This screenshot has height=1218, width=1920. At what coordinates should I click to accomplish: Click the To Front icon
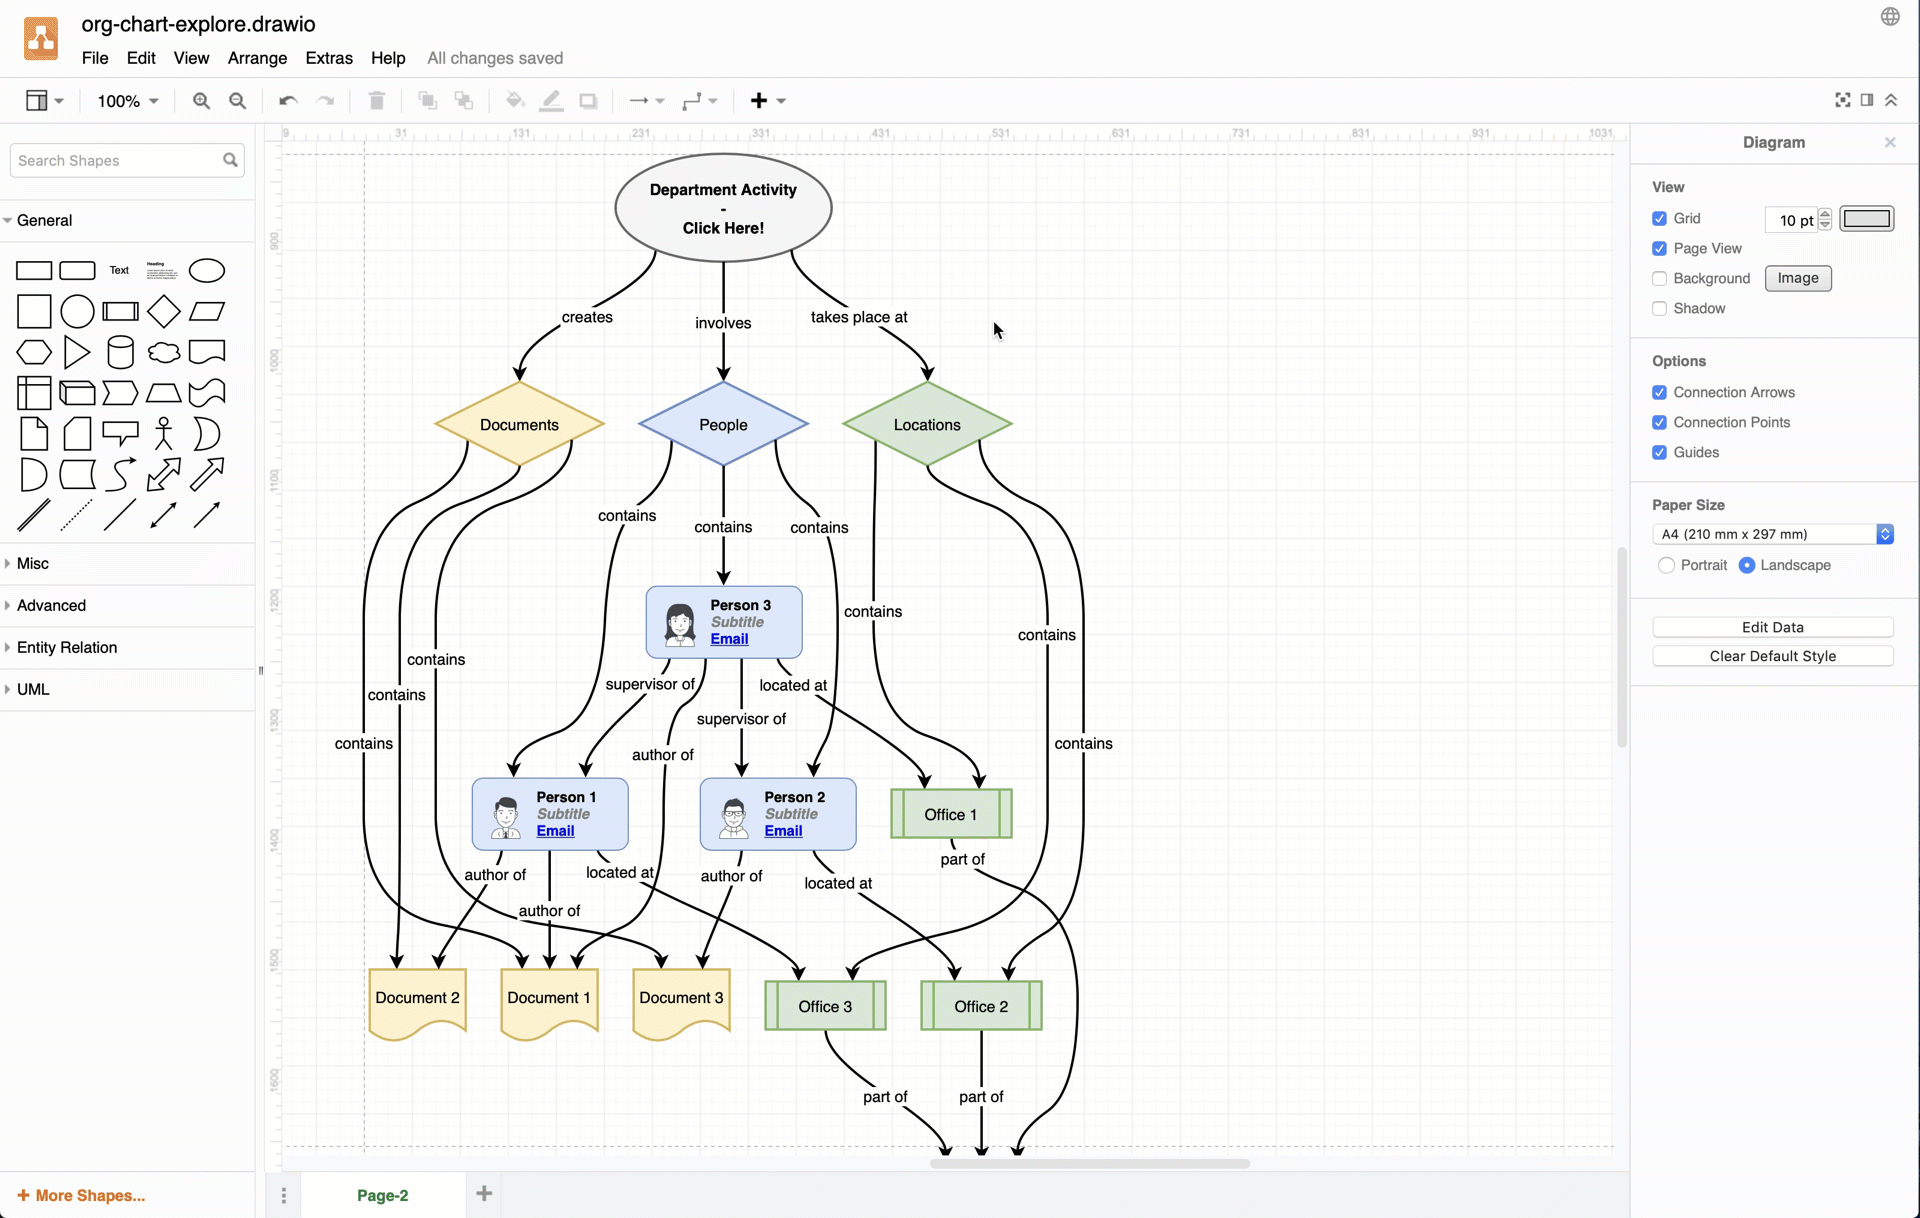pos(426,100)
